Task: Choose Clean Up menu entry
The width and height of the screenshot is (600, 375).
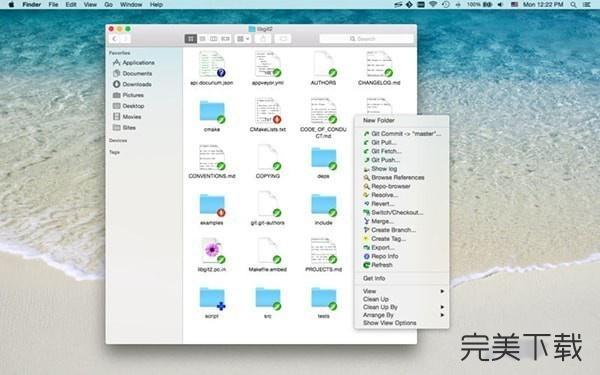Action: click(x=402, y=299)
